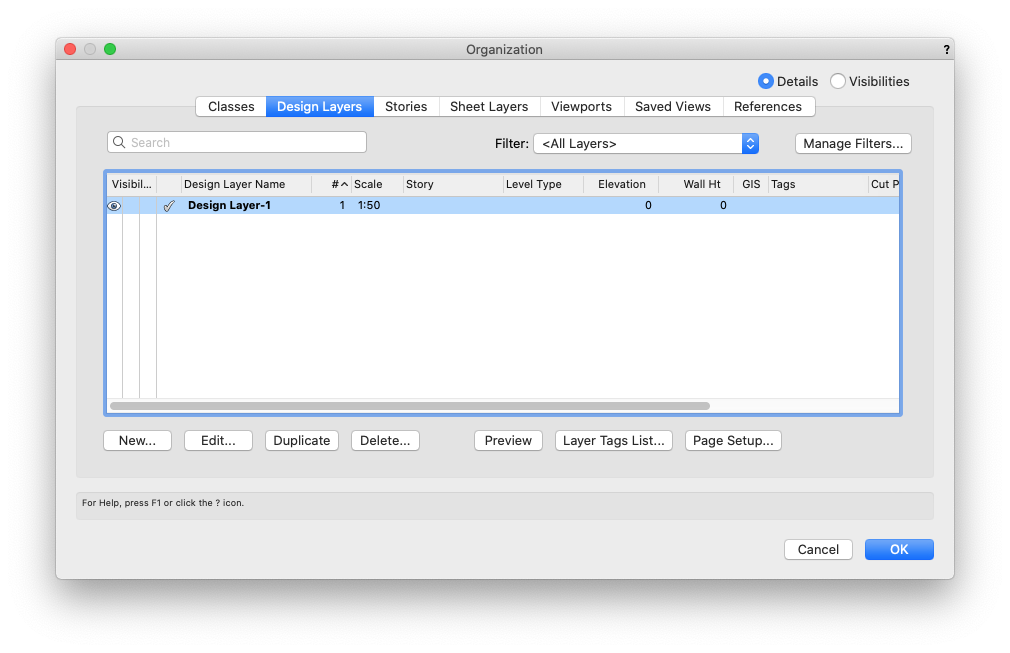1010x653 pixels.
Task: Click the Delete... button
Action: pyautogui.click(x=385, y=440)
